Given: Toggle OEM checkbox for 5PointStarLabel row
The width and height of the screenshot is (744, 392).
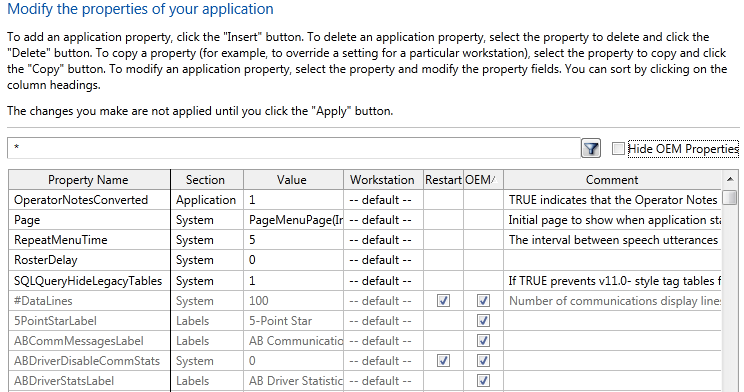Looking at the screenshot, I should coord(483,321).
